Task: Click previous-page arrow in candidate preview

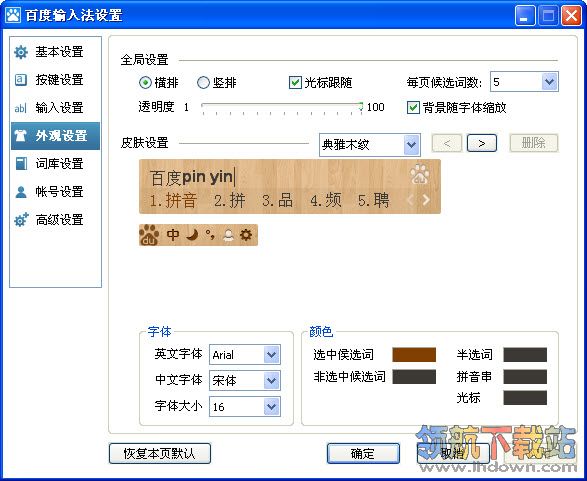Action: click(x=410, y=200)
